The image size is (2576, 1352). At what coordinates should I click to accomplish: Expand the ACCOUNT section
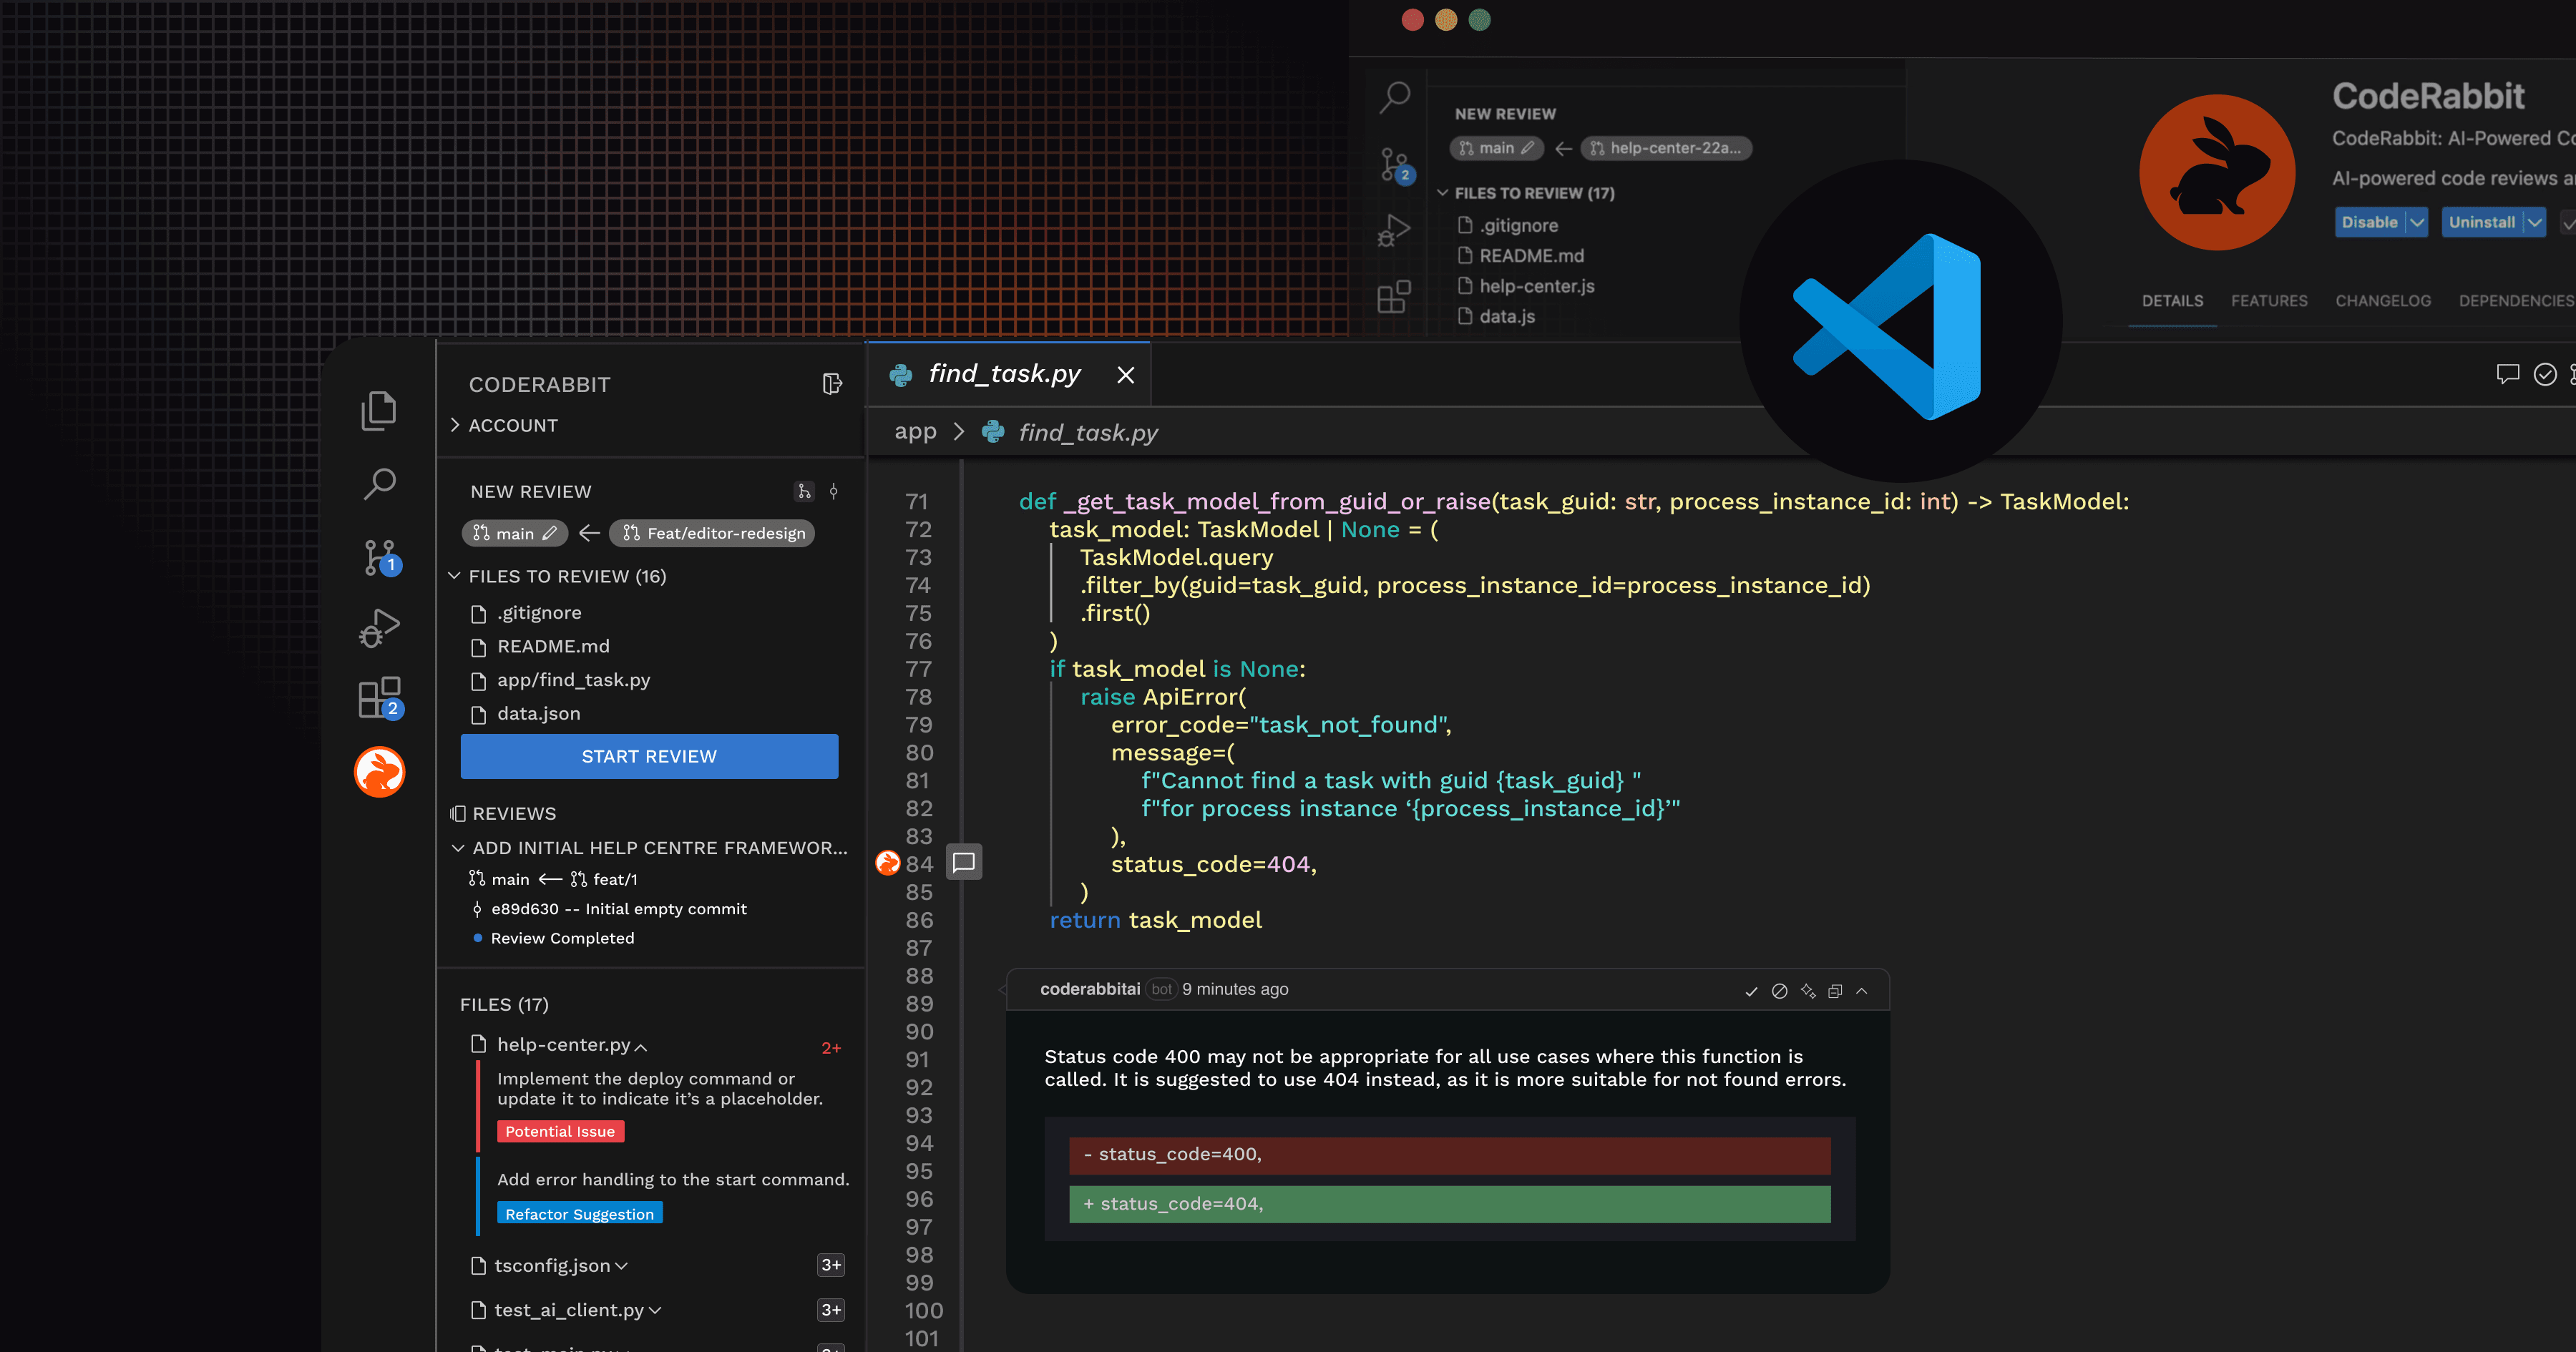[512, 425]
